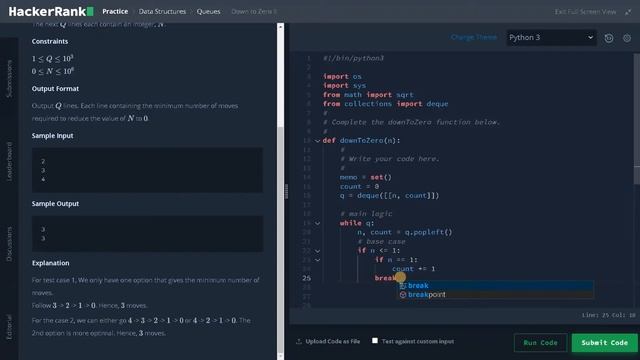The width and height of the screenshot is (640, 360).
Task: Click the 'from collections import deque' line
Action: [x=385, y=104]
